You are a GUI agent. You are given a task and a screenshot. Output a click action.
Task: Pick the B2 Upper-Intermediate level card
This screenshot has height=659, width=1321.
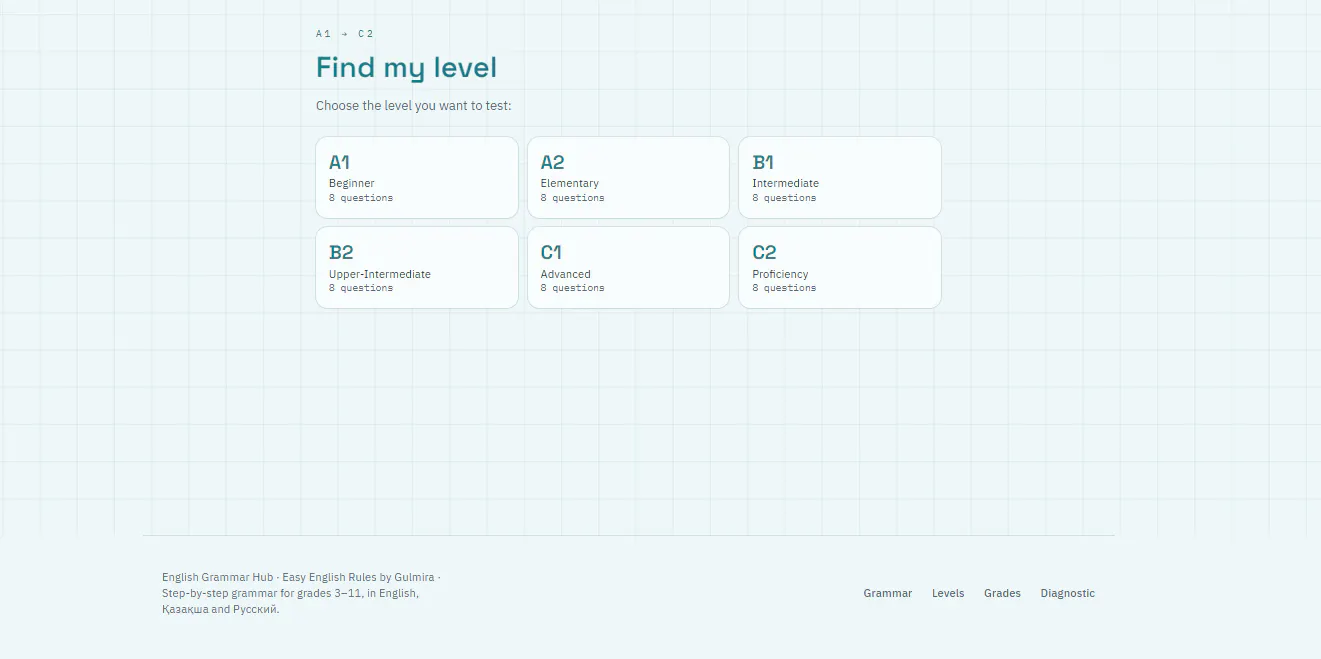(x=417, y=268)
